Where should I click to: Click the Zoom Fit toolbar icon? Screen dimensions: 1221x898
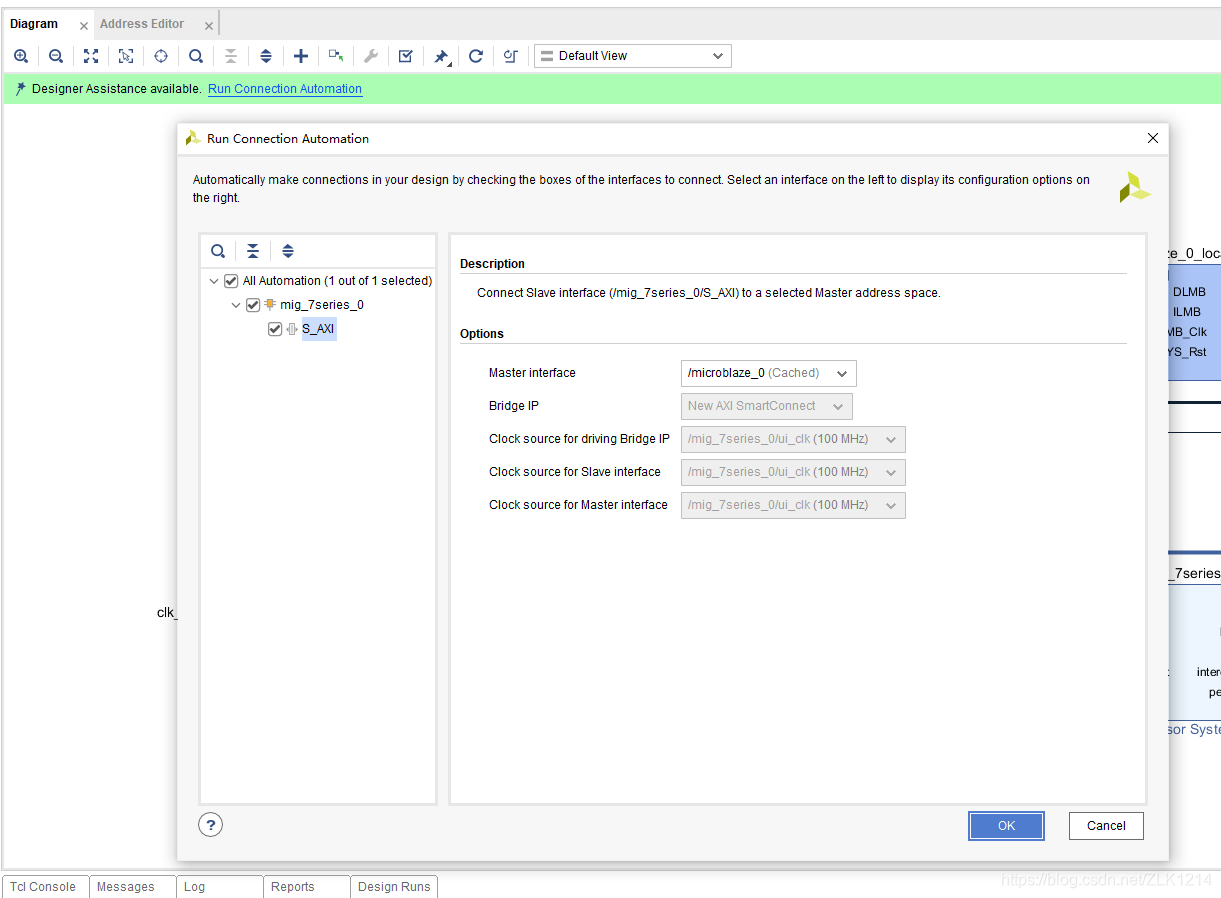point(91,56)
